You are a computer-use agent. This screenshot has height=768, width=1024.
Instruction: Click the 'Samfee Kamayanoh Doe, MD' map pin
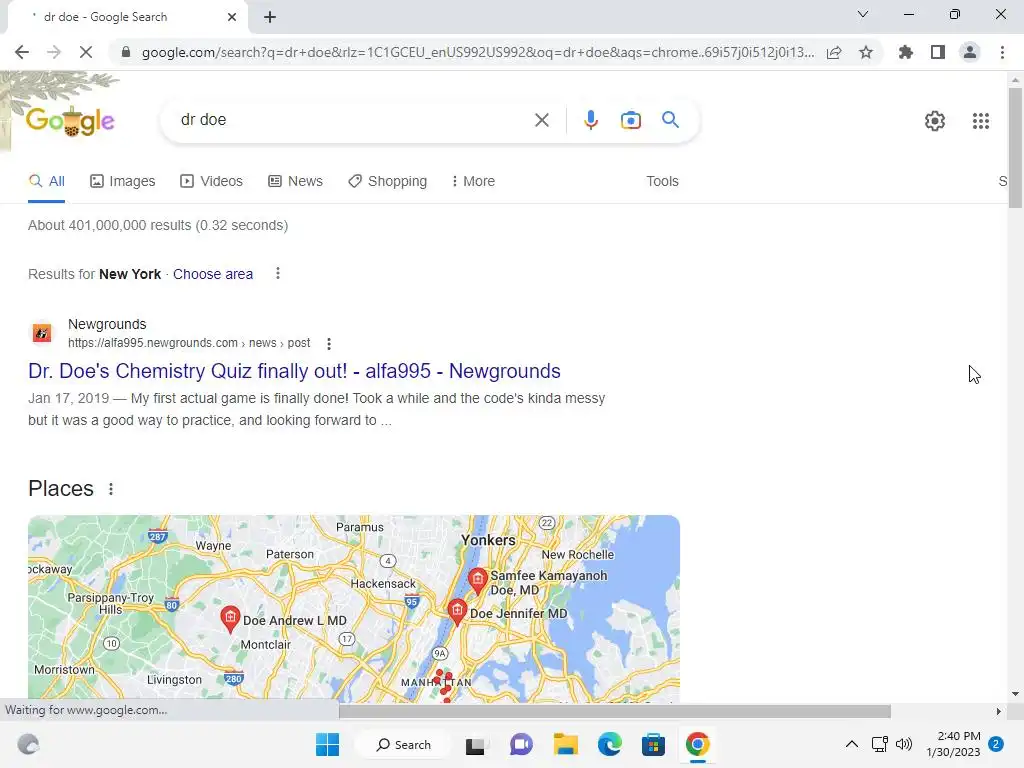click(477, 580)
